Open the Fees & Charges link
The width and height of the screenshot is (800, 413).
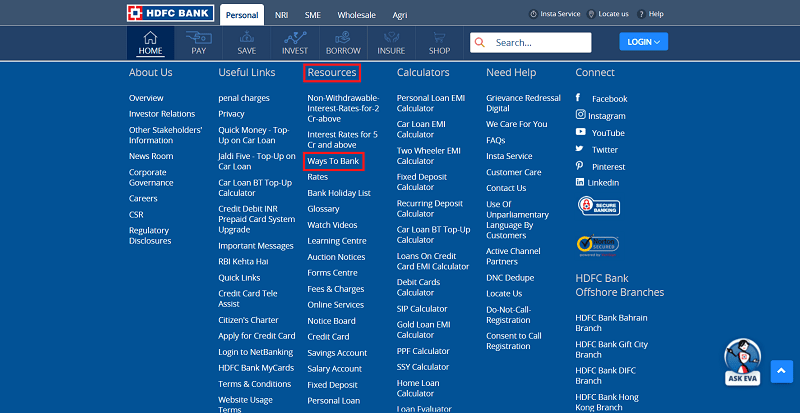point(336,289)
